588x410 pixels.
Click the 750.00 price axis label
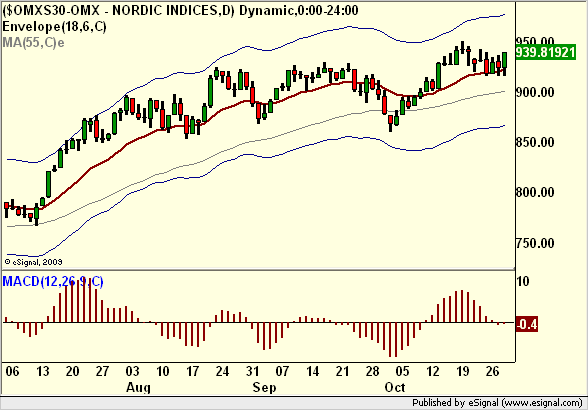[535, 243]
